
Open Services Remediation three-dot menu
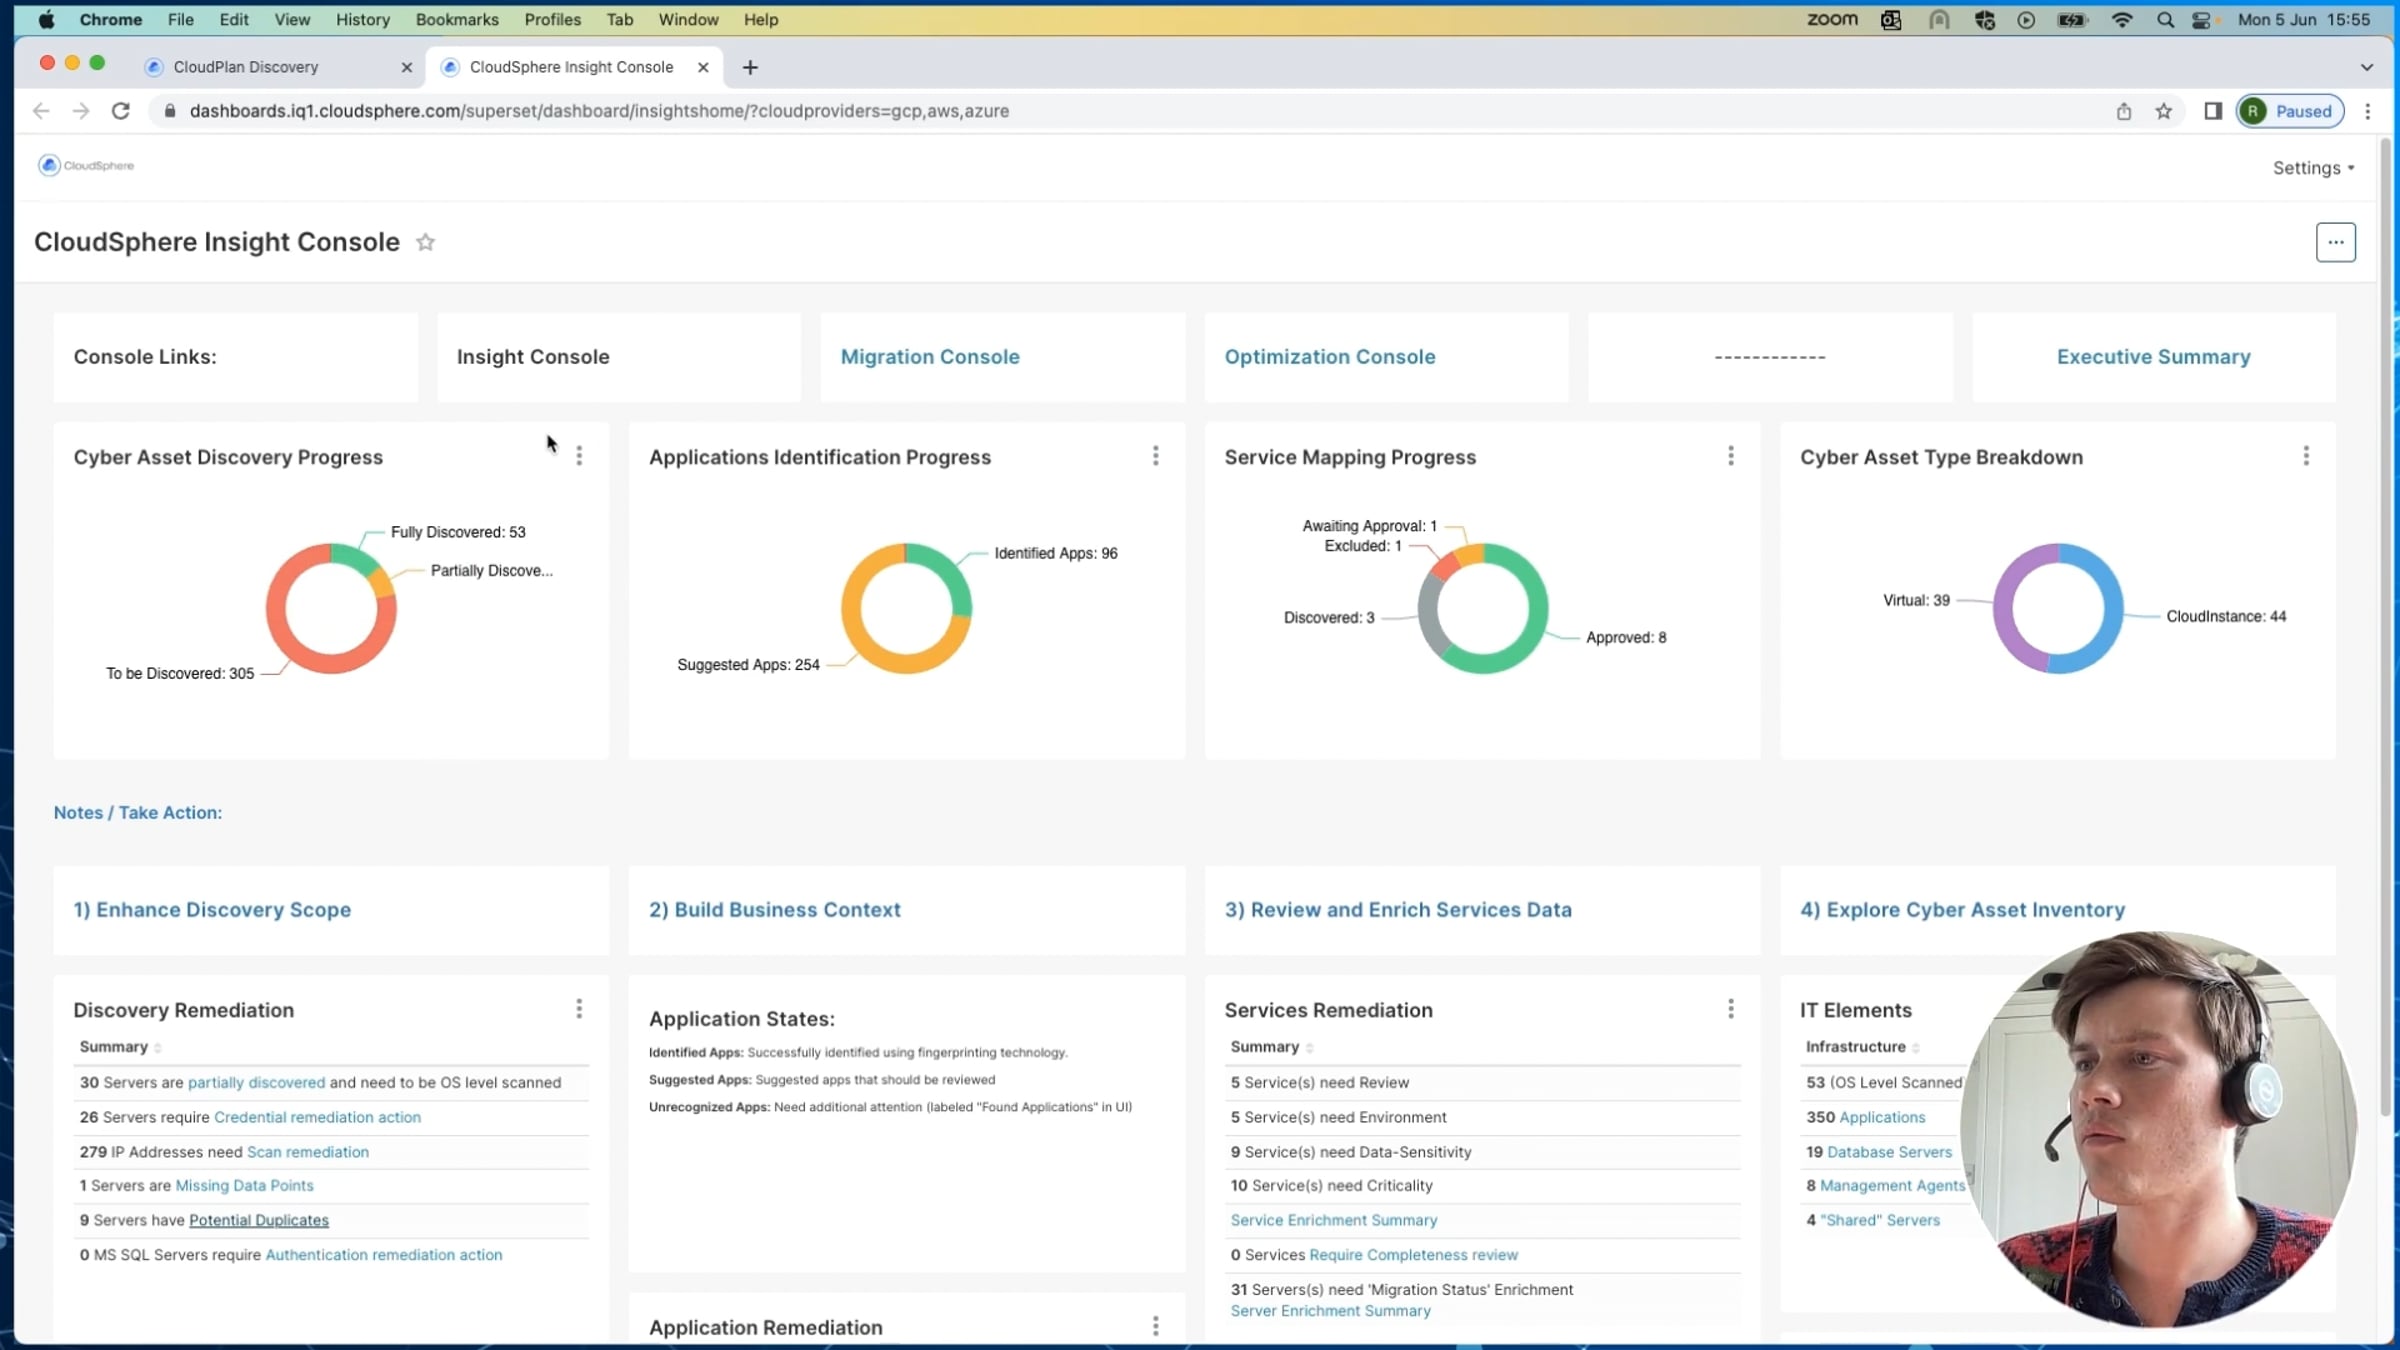1730,1009
